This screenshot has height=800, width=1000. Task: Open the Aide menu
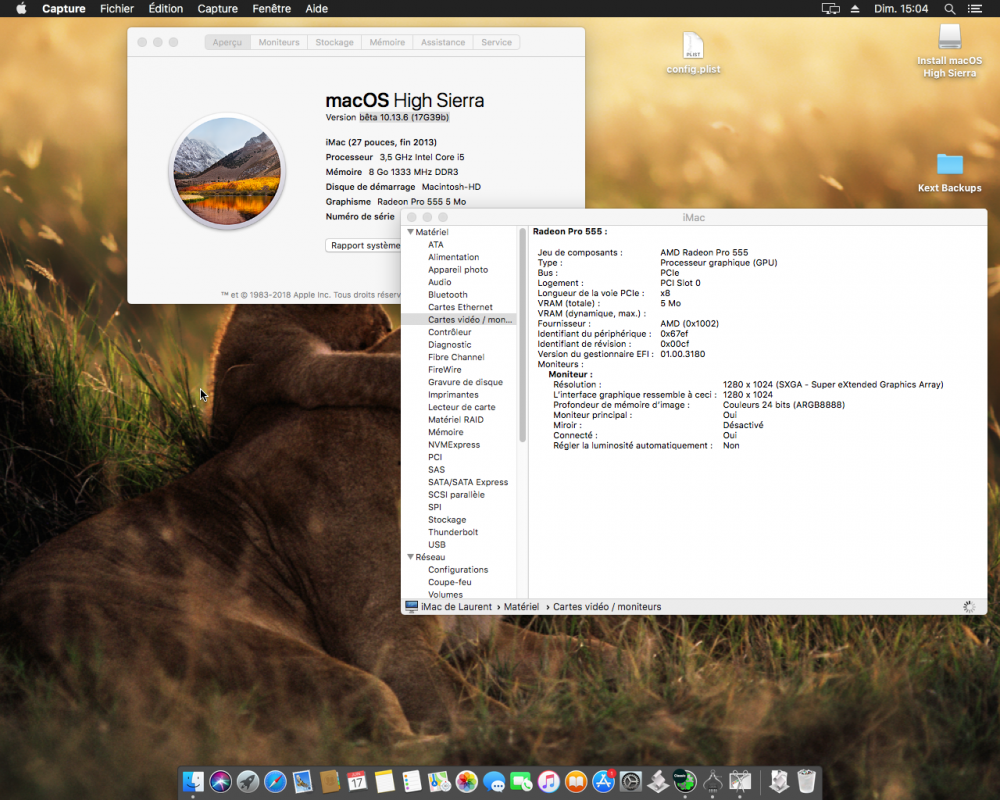tap(316, 9)
